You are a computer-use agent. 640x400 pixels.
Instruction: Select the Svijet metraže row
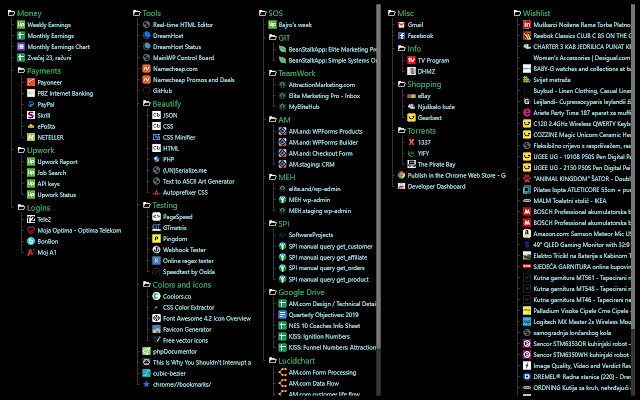[547, 80]
